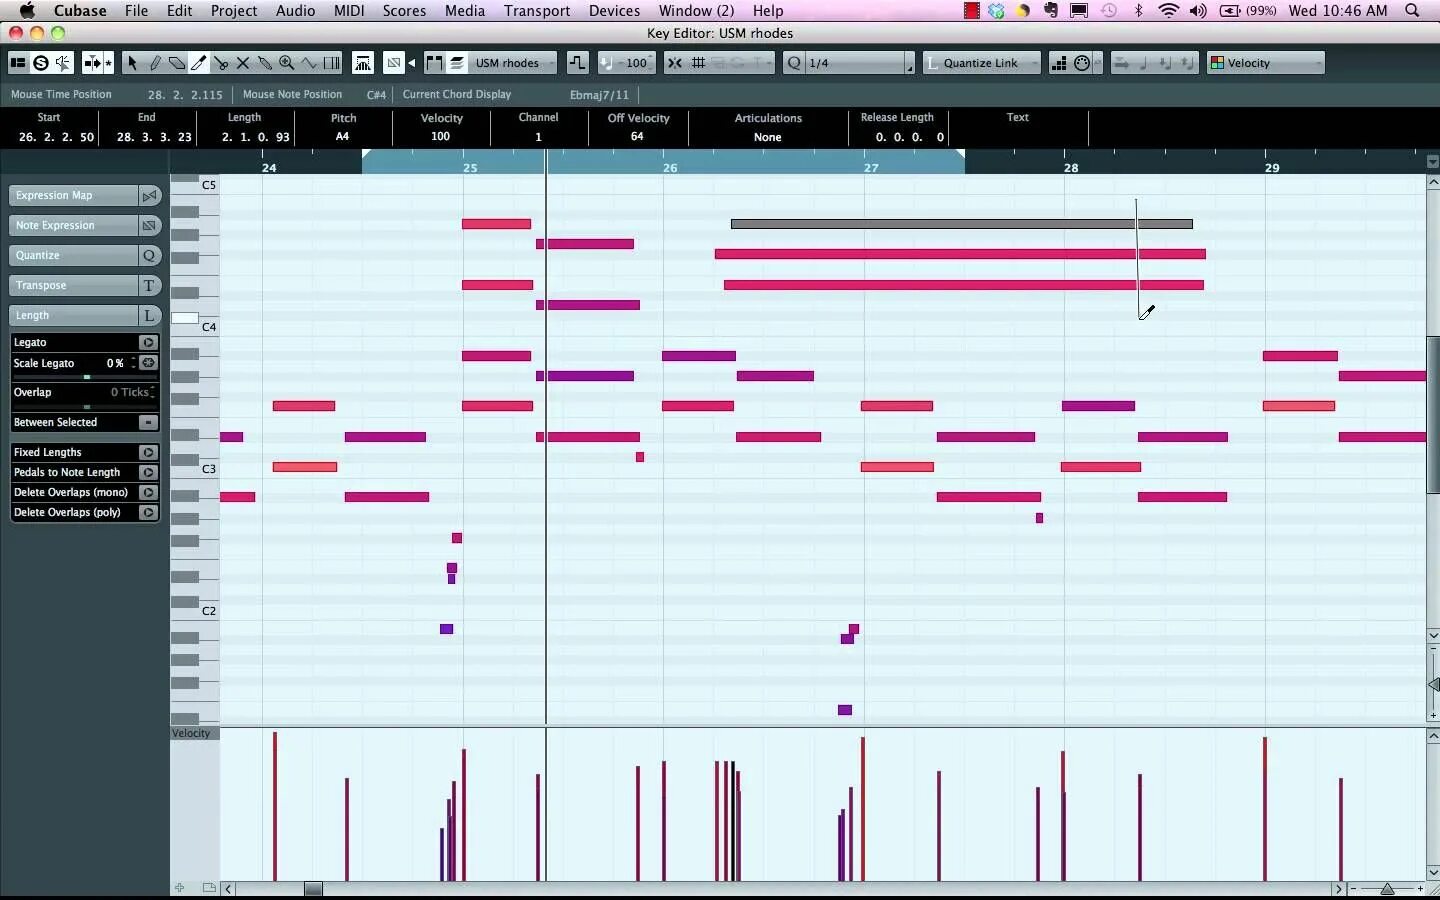Select the Mute tool
The width and height of the screenshot is (1440, 900).
tap(242, 63)
